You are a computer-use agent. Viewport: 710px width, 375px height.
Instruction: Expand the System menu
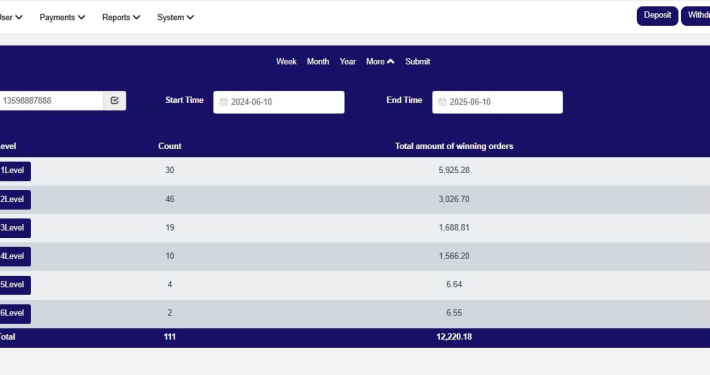[175, 17]
